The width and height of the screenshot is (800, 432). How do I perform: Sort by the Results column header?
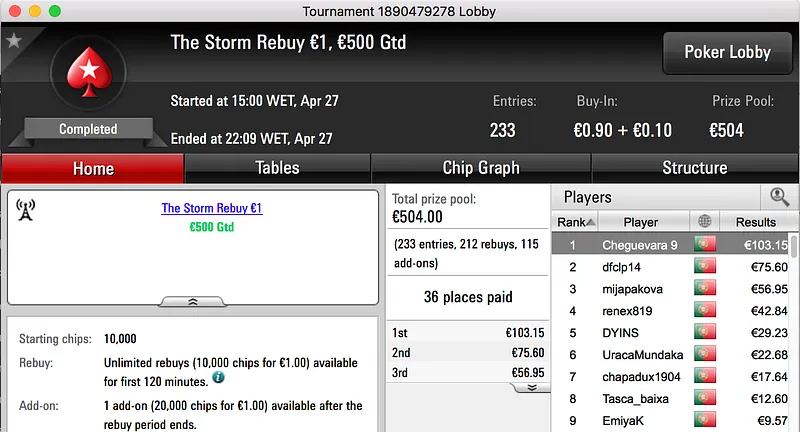[755, 222]
